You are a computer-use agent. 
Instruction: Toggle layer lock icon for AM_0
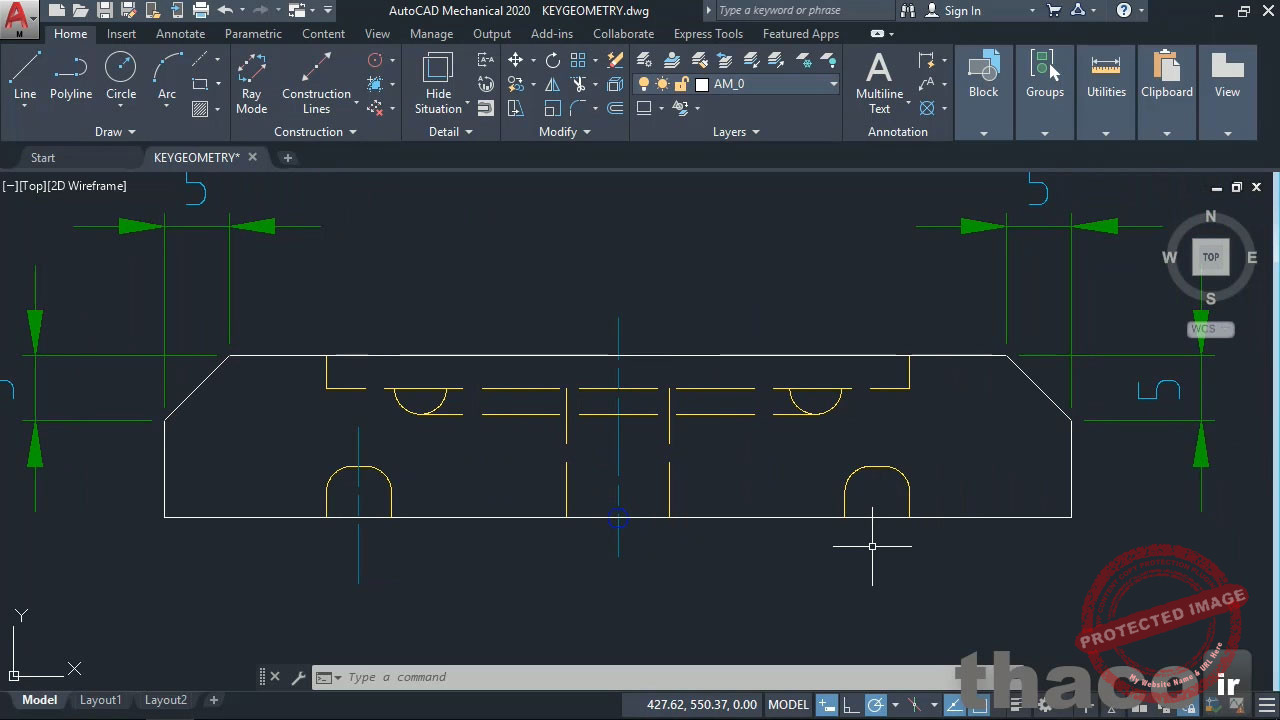click(x=682, y=84)
